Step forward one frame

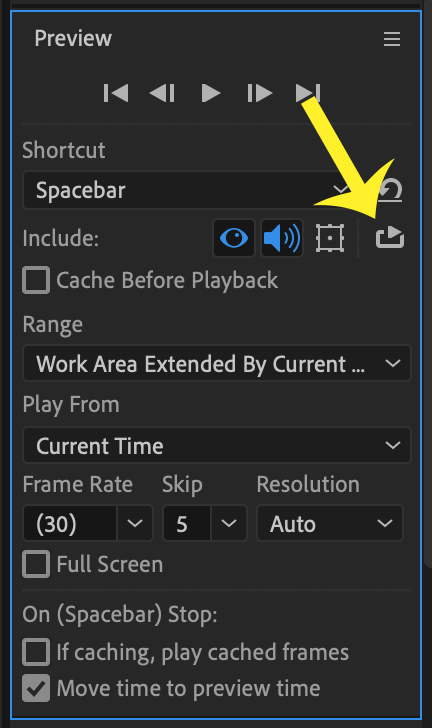click(259, 93)
